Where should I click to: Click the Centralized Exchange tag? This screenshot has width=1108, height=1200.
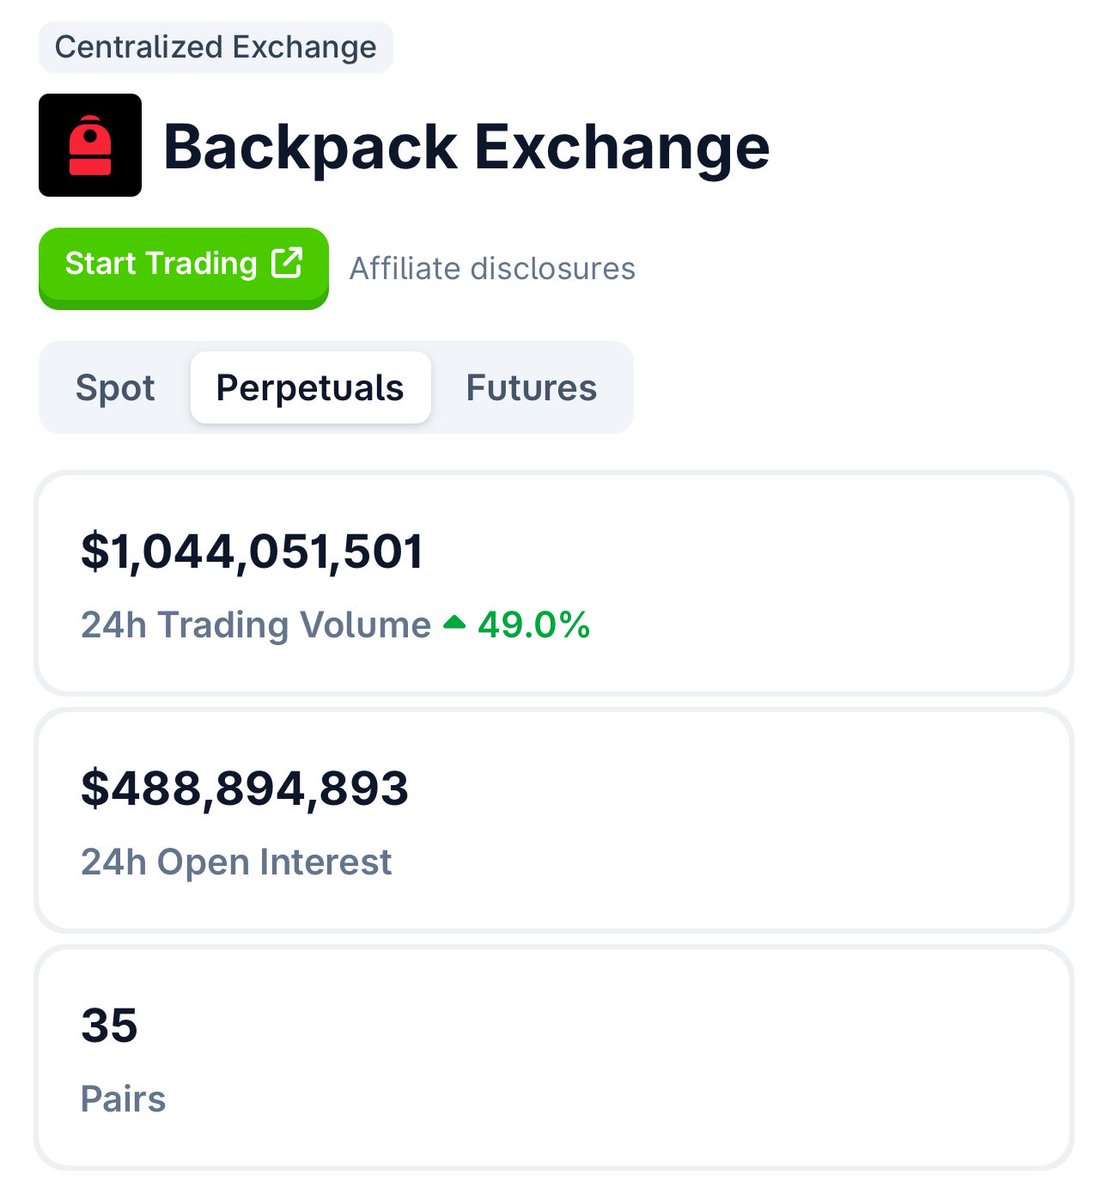point(216,47)
